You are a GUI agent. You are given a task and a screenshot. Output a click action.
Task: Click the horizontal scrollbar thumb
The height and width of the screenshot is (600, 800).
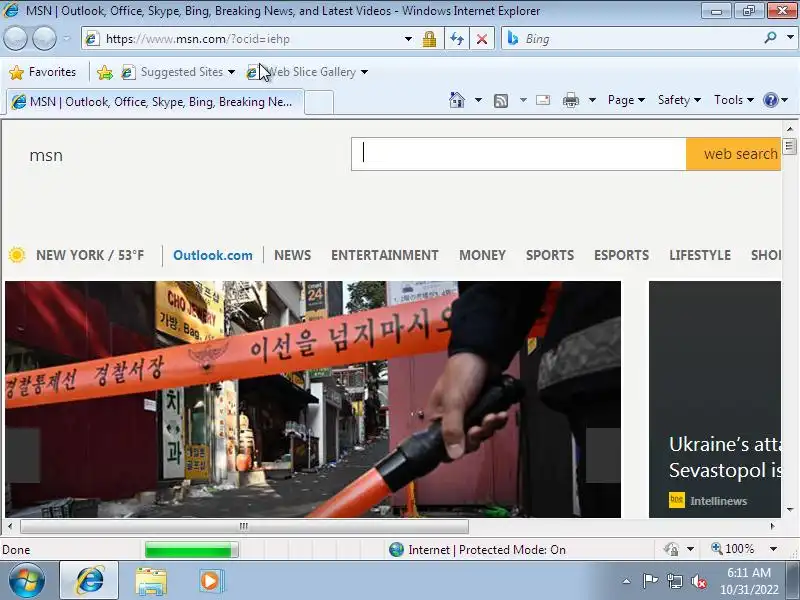pos(244,526)
